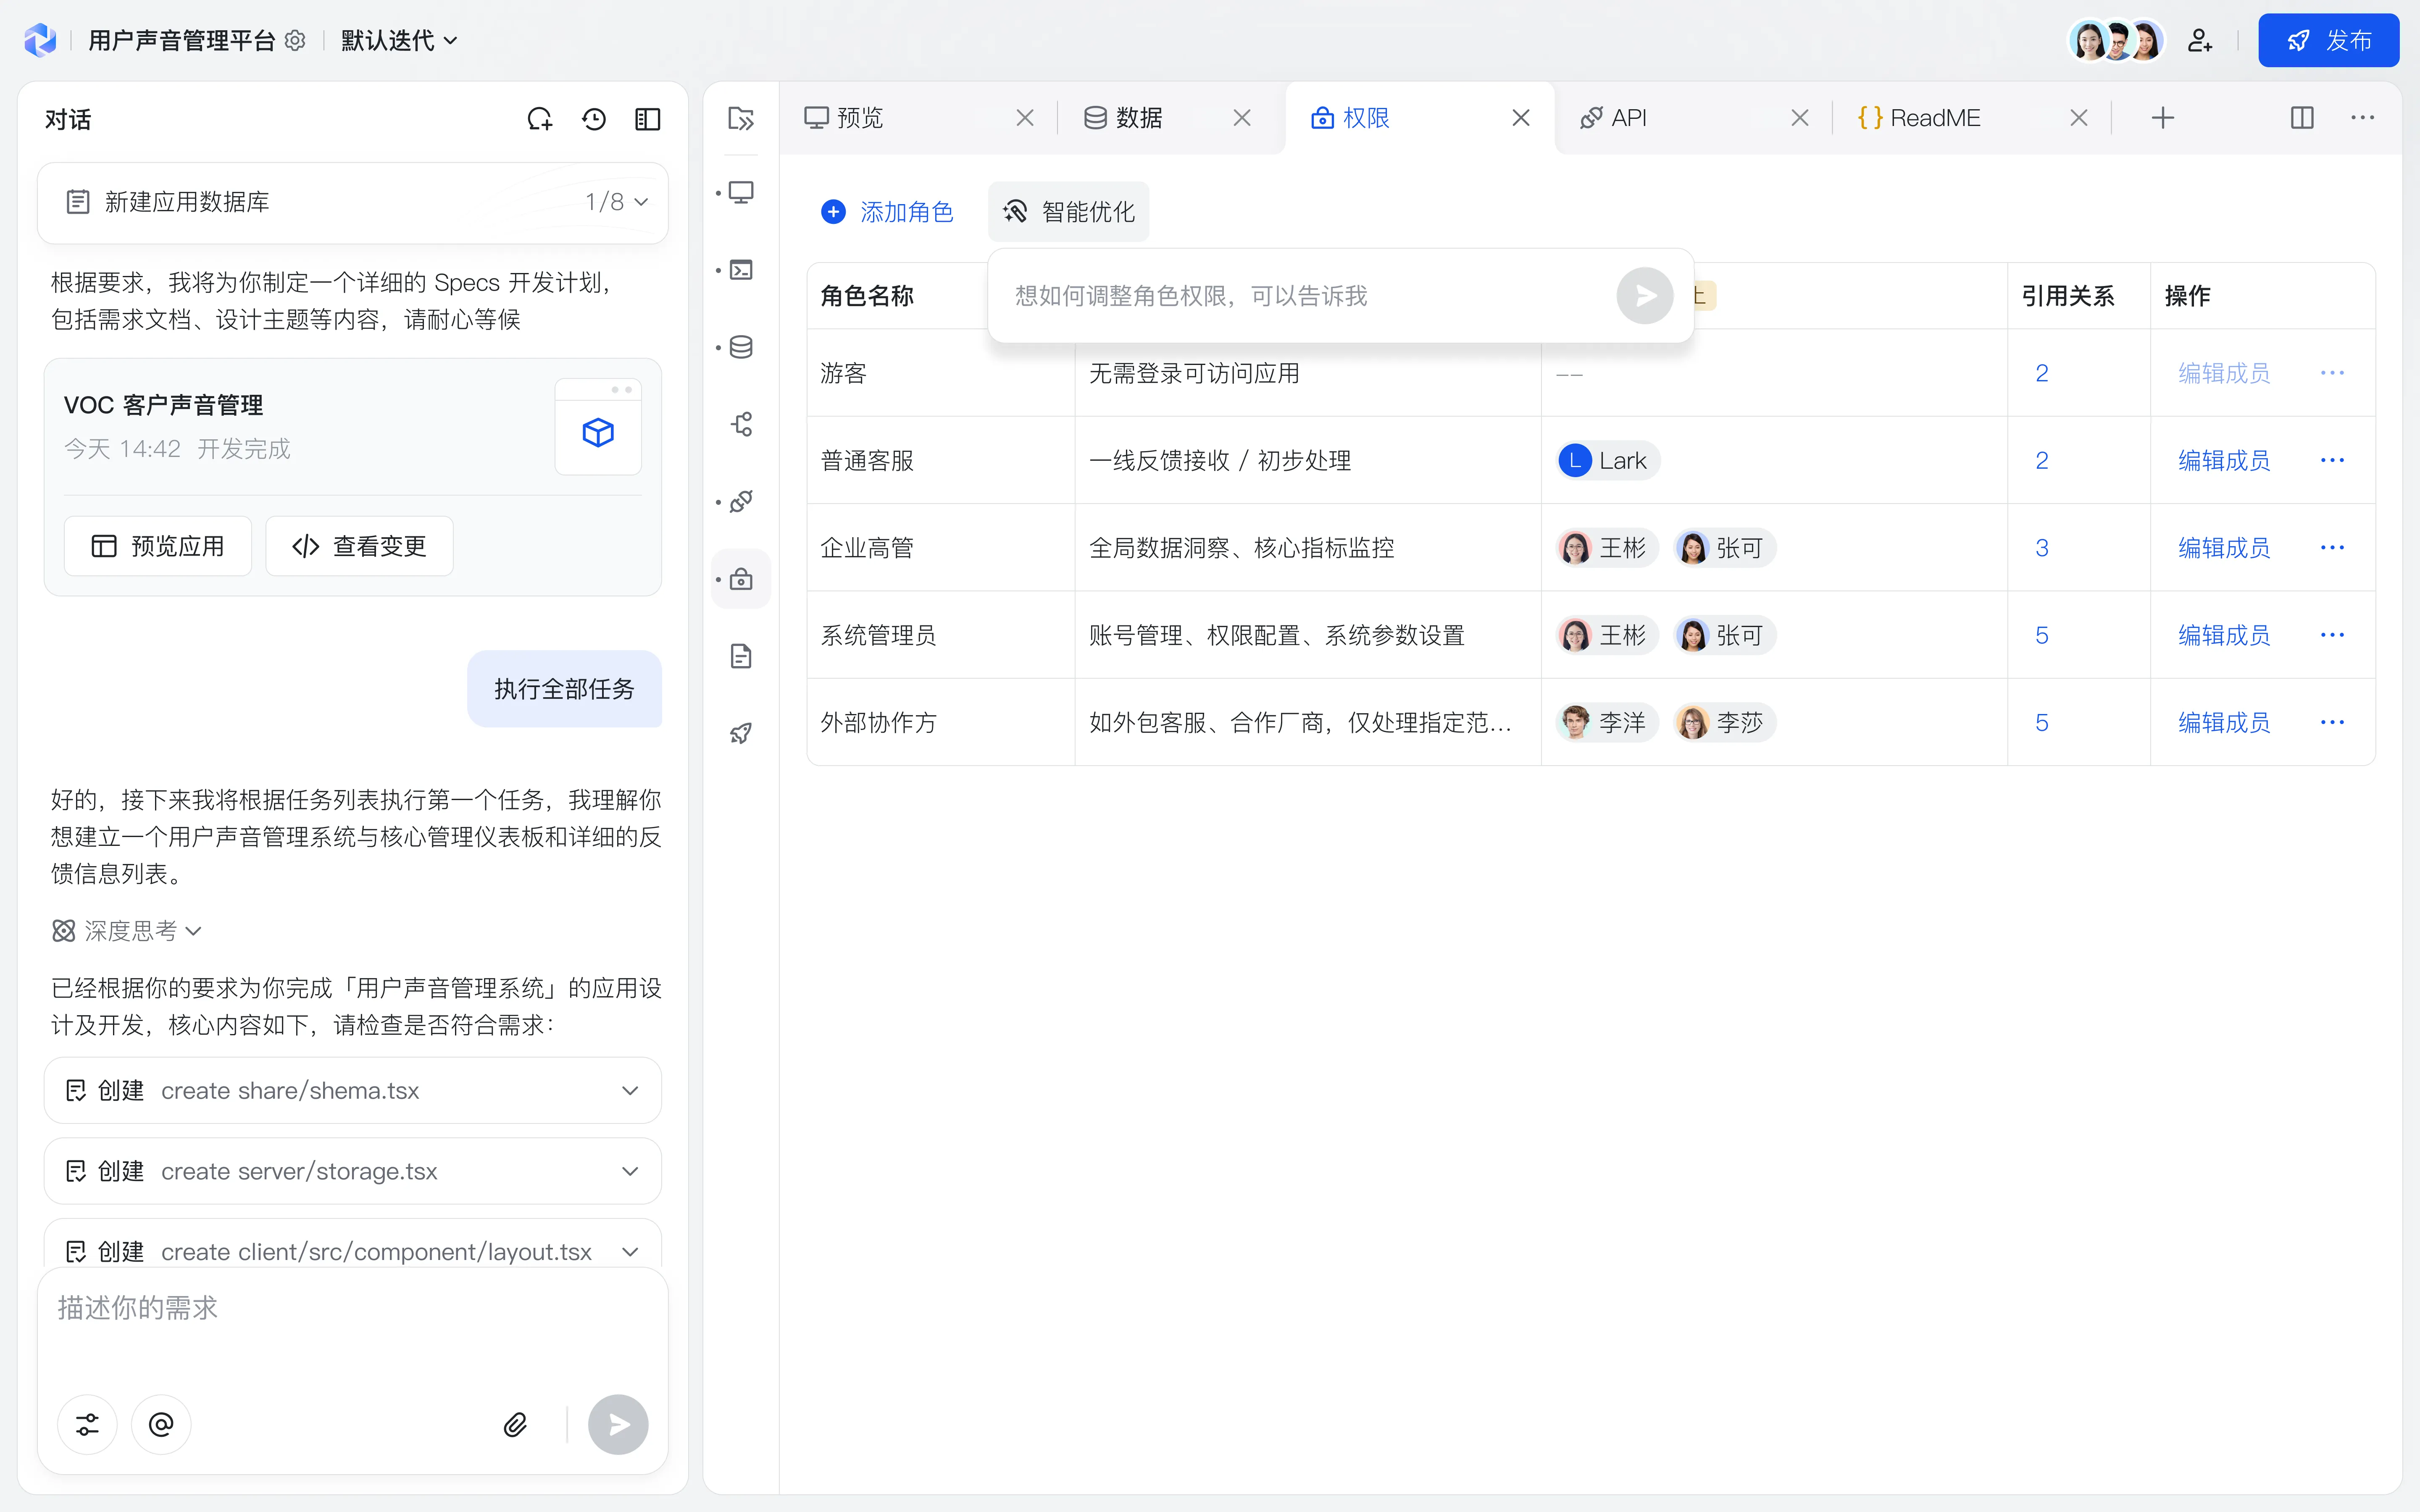Open the preview monitor sidebar icon

(x=741, y=192)
